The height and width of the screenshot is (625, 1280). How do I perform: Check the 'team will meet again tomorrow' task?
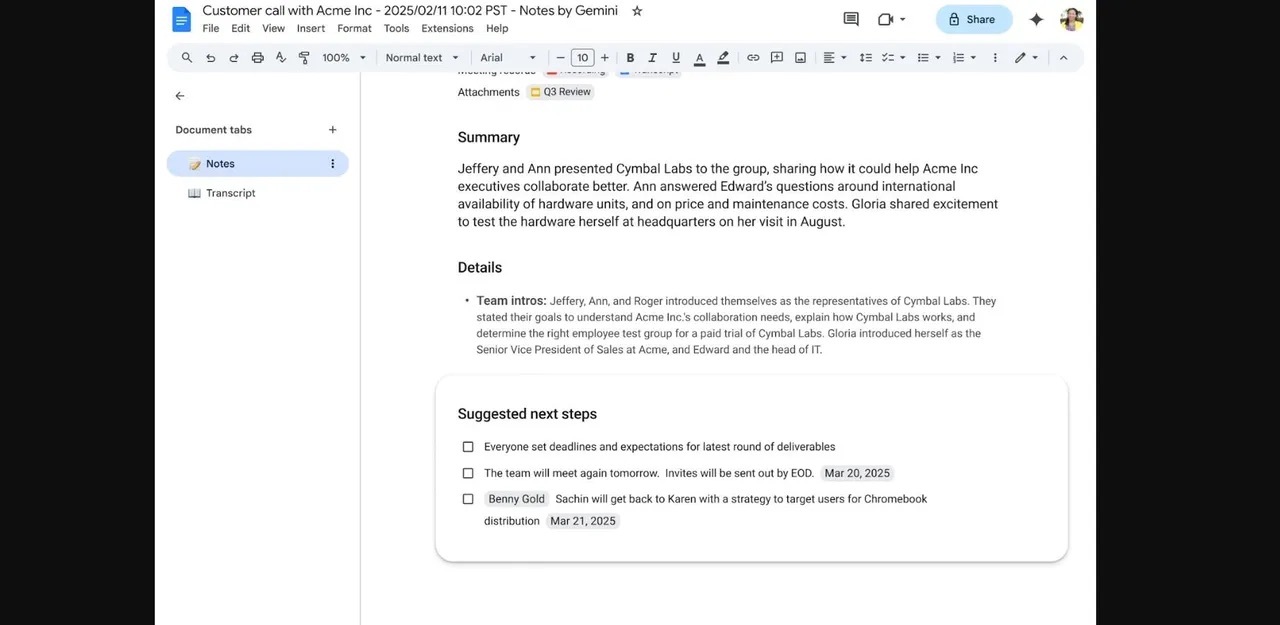click(x=468, y=473)
